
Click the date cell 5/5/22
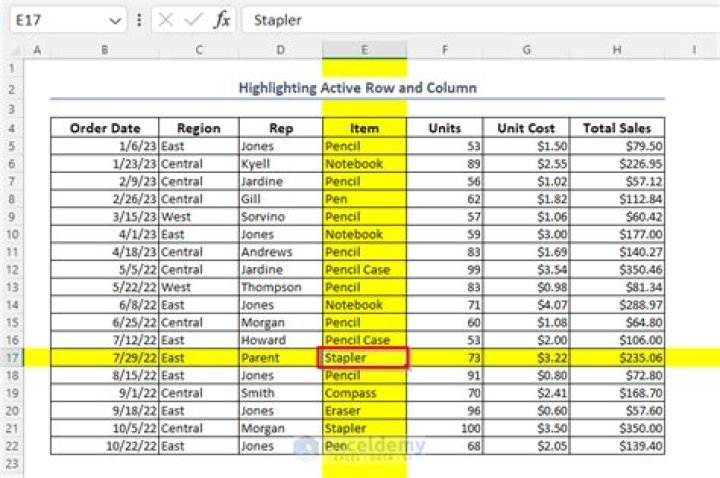click(x=105, y=270)
